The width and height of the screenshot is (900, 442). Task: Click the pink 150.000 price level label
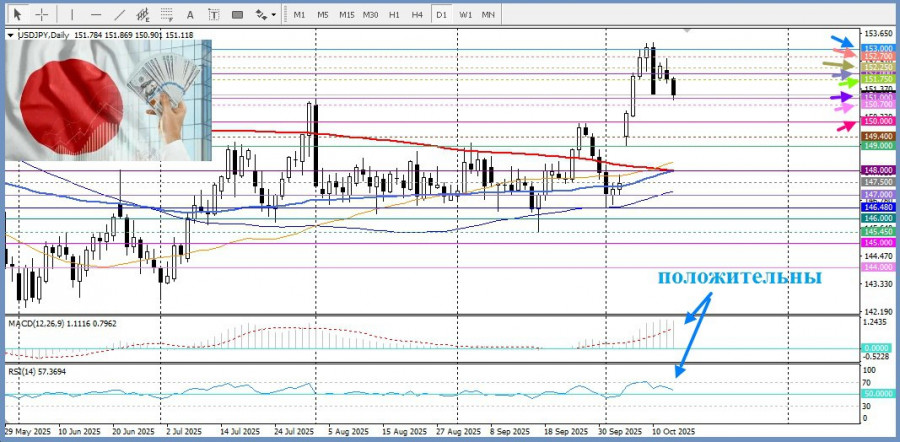click(877, 121)
